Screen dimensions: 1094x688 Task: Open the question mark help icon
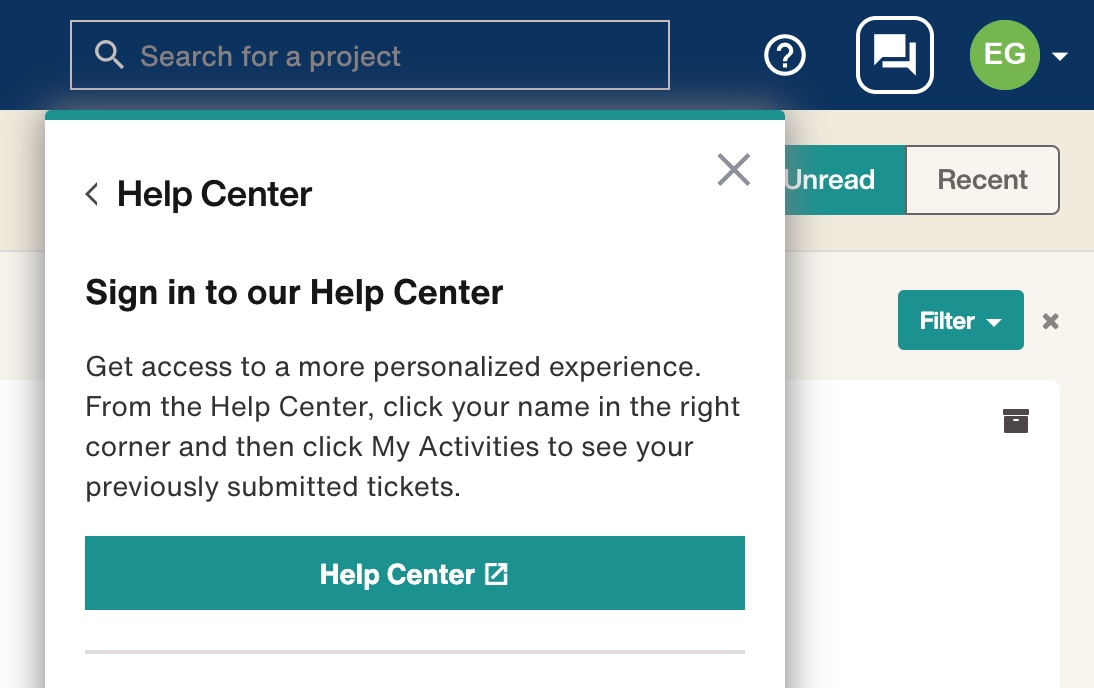[x=785, y=55]
